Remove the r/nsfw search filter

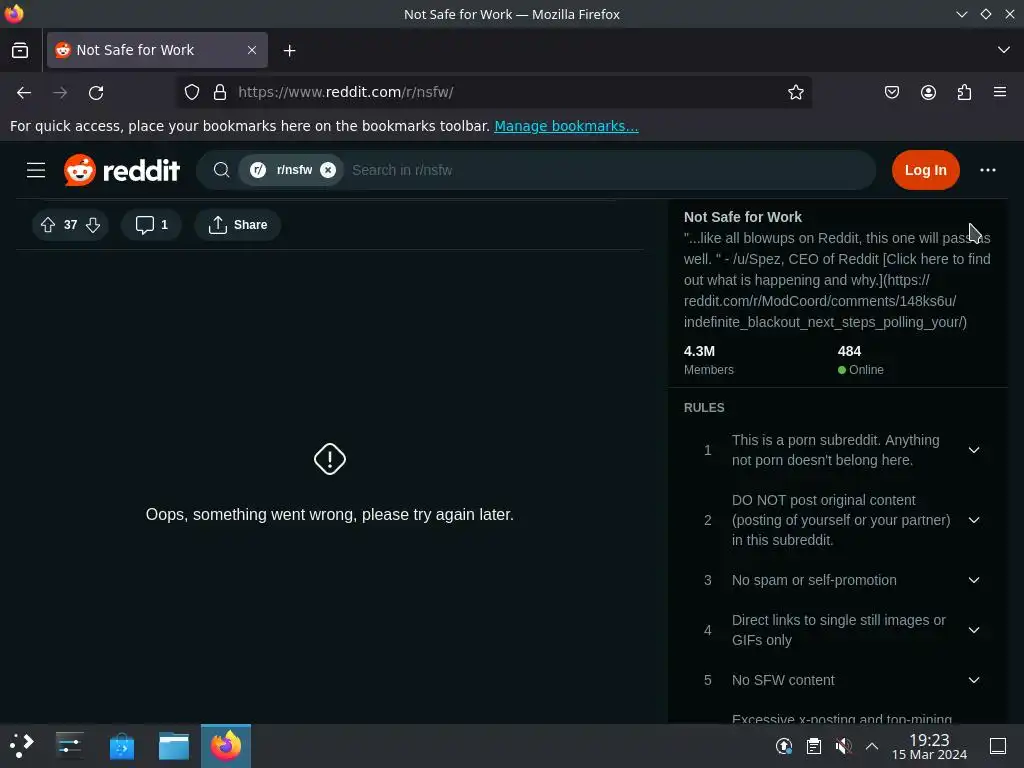click(328, 170)
